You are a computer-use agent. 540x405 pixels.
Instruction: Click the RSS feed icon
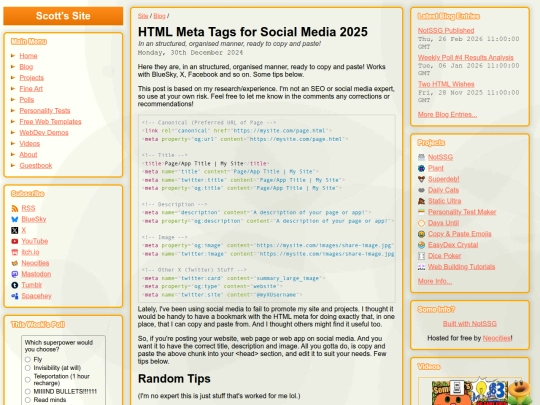pos(14,208)
